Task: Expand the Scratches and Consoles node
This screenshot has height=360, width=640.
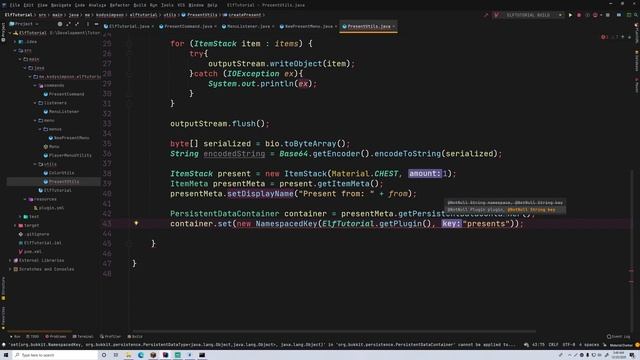Action: [x=10, y=269]
